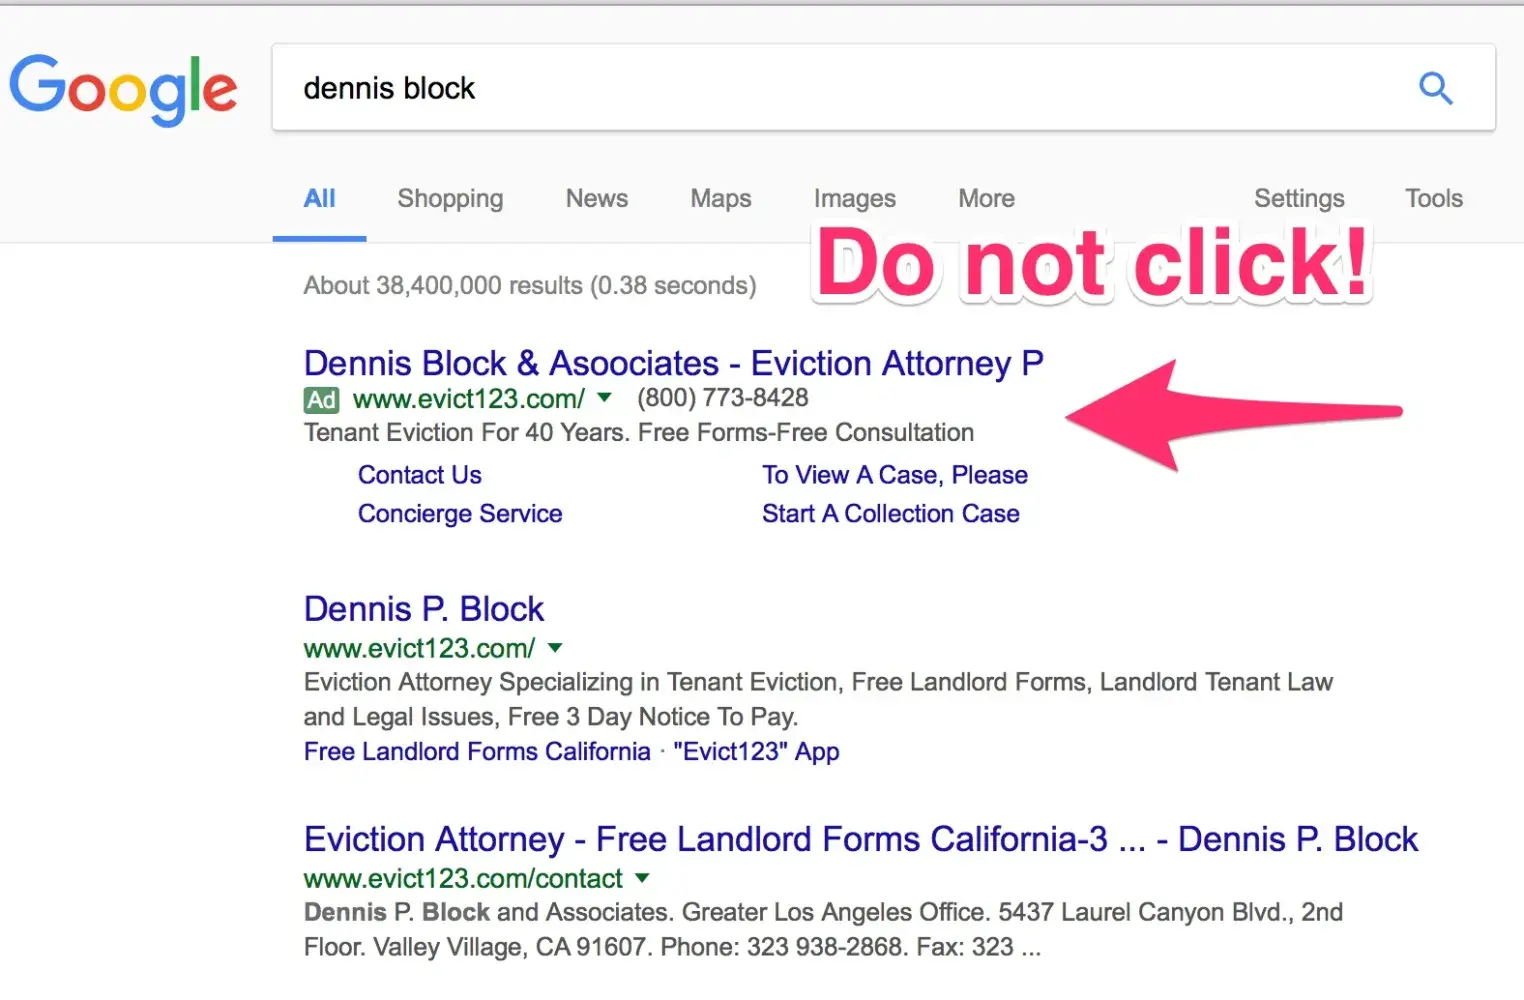Click the green Ad badge

[321, 400]
